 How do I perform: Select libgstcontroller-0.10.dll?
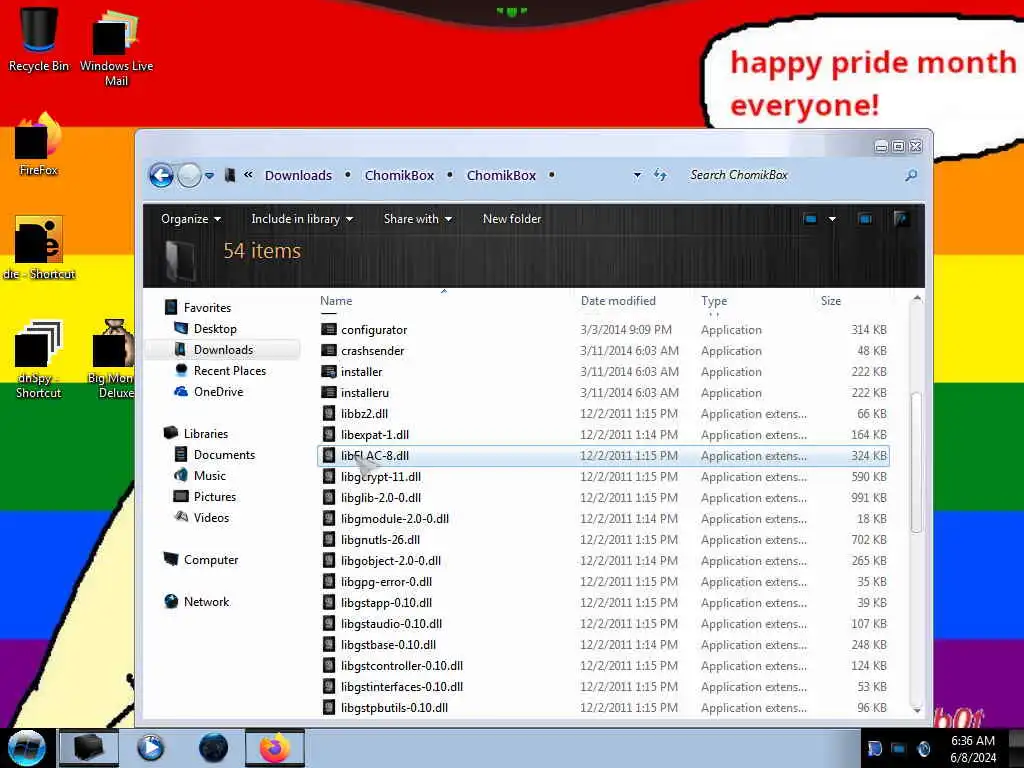[x=603, y=665]
